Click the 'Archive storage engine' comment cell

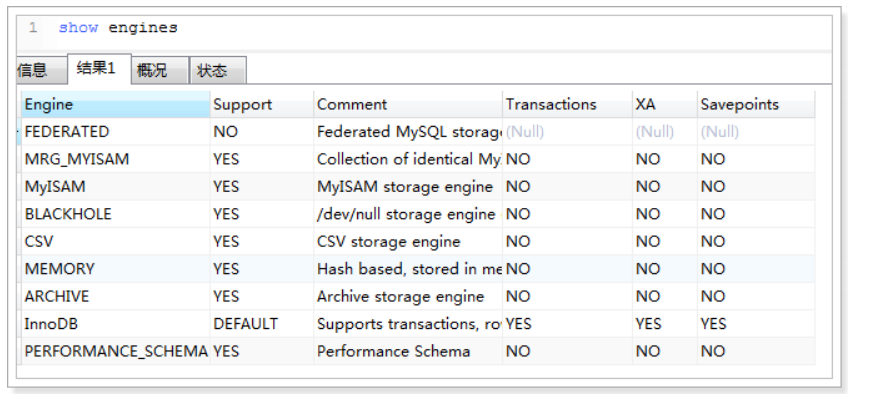[408, 296]
